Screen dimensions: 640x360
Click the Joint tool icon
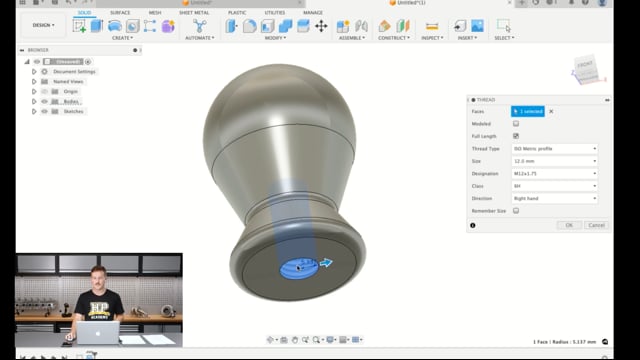point(361,26)
